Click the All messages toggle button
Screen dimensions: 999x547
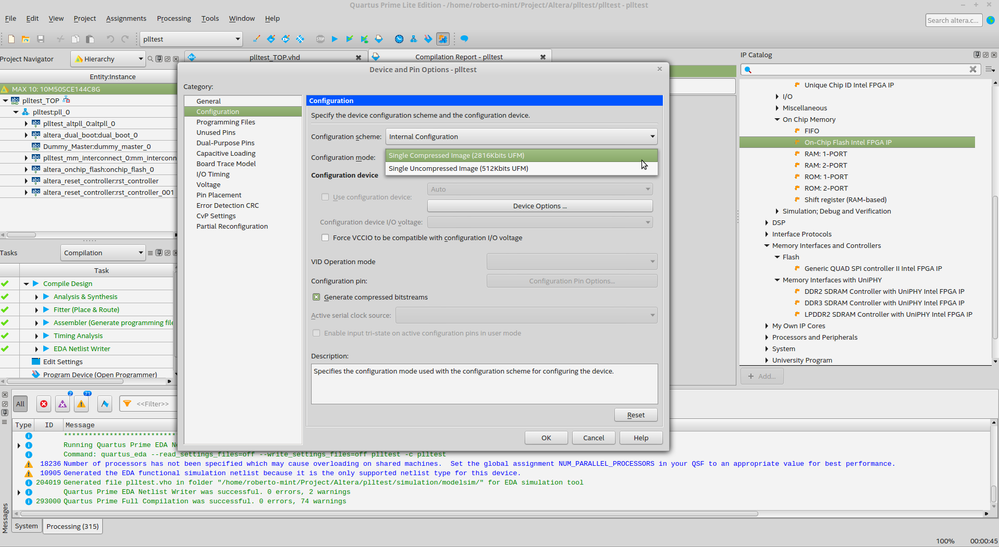[20, 403]
